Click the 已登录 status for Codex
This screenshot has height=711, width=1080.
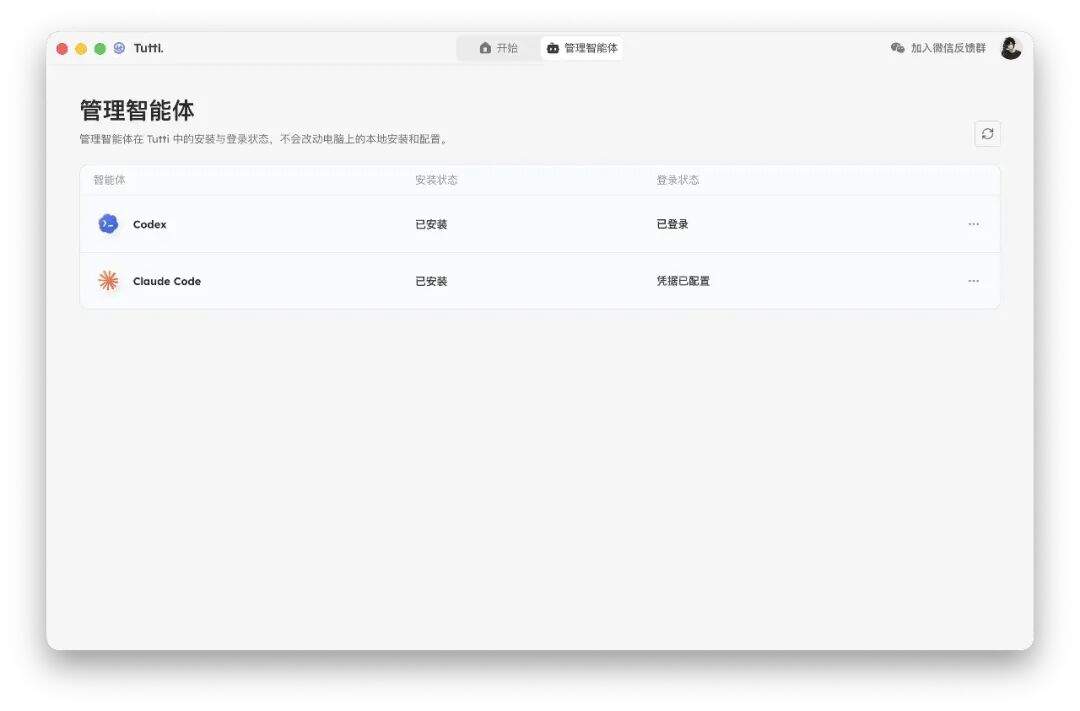point(672,224)
